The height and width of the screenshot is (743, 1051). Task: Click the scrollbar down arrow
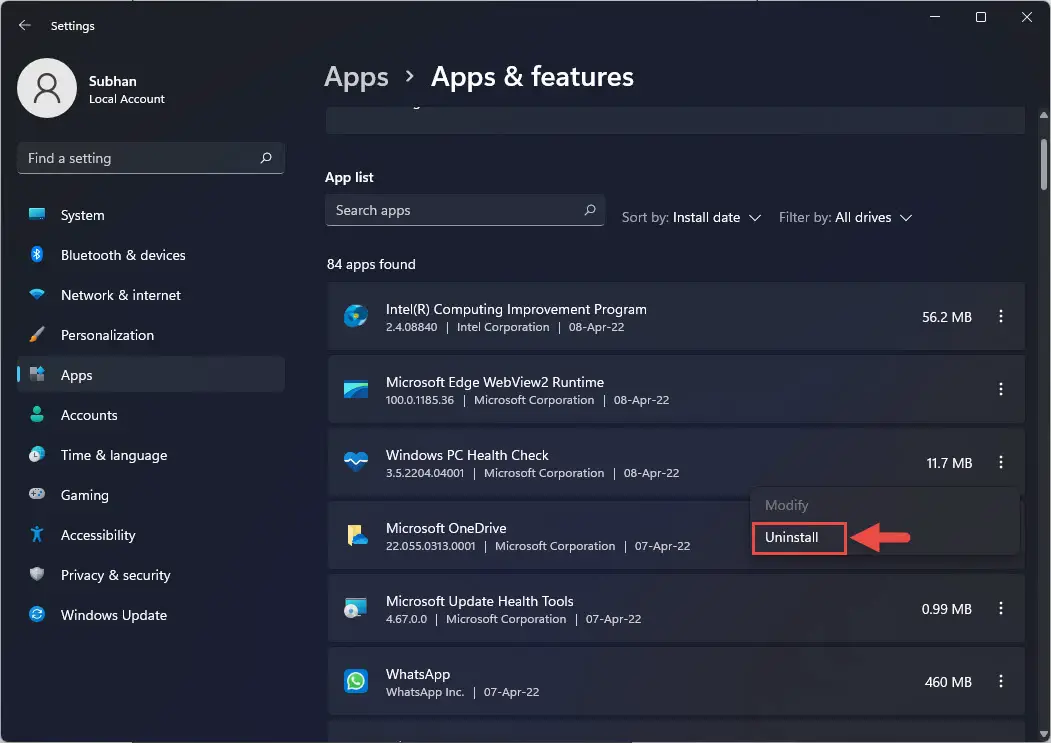click(1044, 734)
